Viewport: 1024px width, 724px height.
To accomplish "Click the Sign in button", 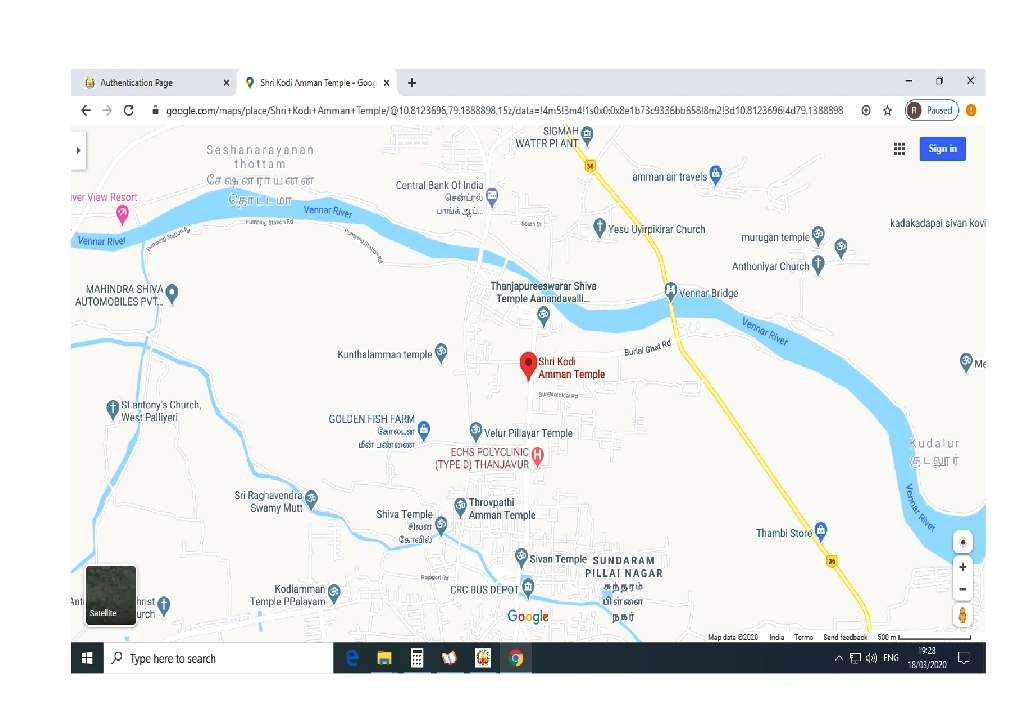I will (x=942, y=149).
